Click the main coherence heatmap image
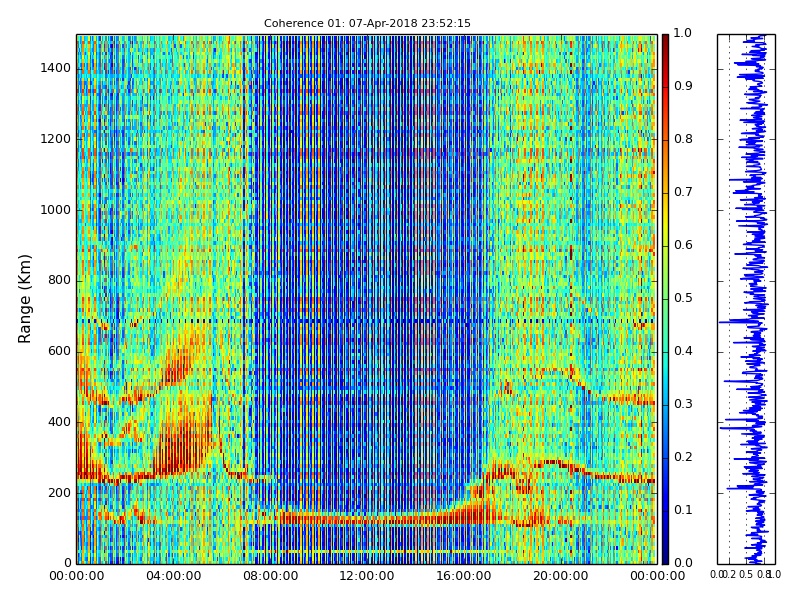Viewport: 800px width, 600px height. click(x=367, y=299)
